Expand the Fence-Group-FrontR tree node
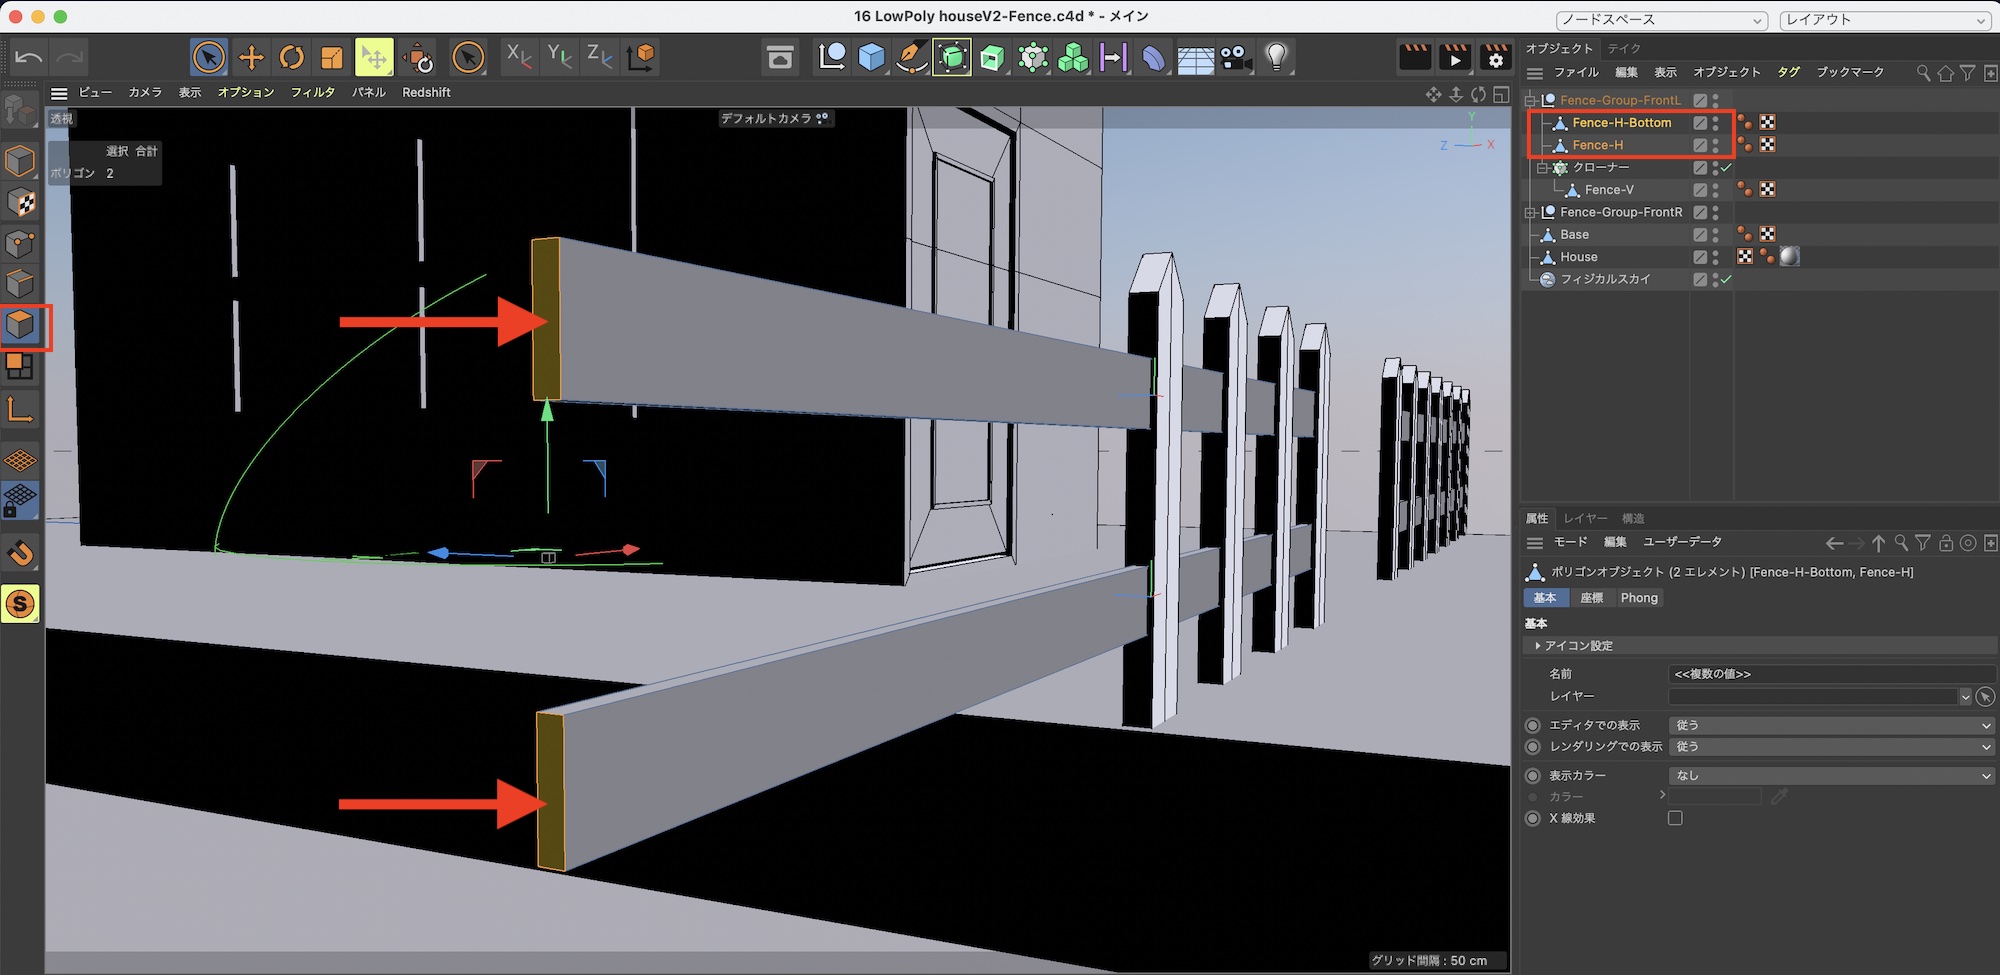 [x=1529, y=213]
